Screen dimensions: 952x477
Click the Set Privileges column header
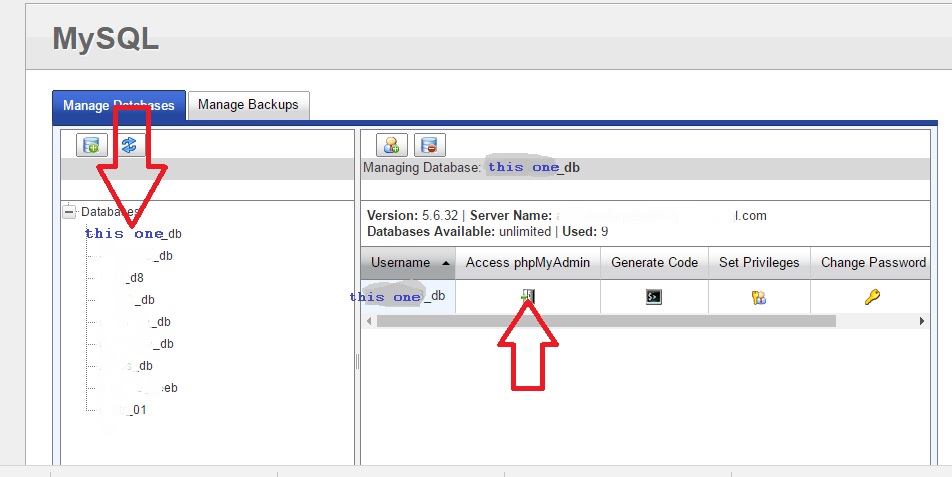coord(759,263)
